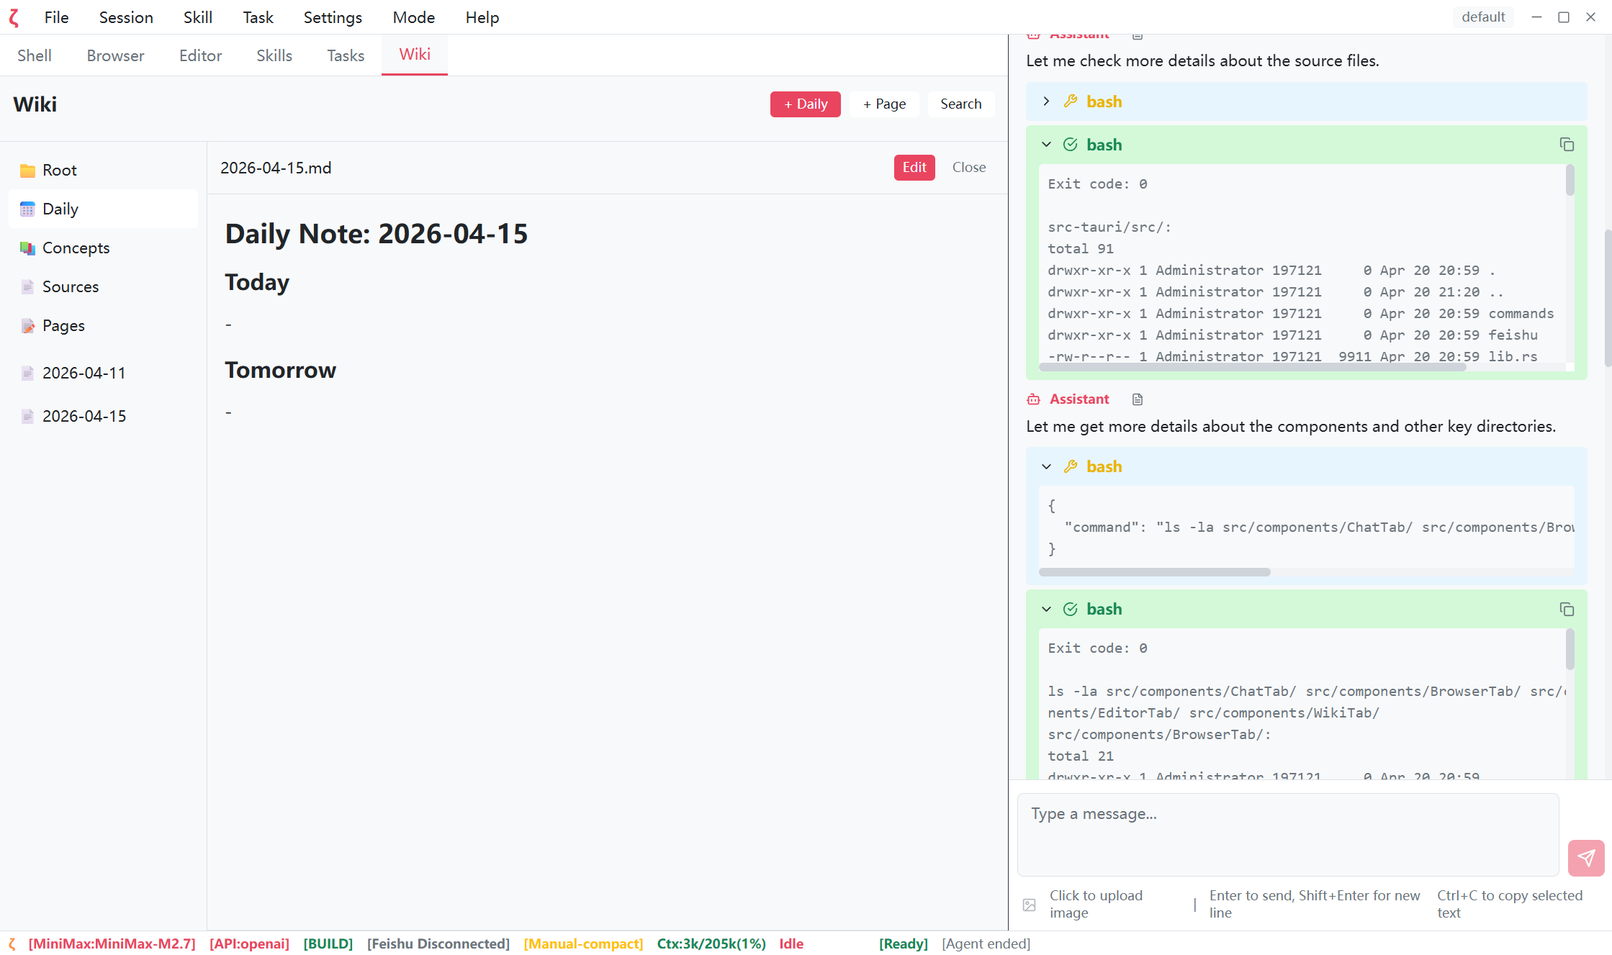Switch to the Browser tab
This screenshot has height=955, width=1612.
pos(115,55)
